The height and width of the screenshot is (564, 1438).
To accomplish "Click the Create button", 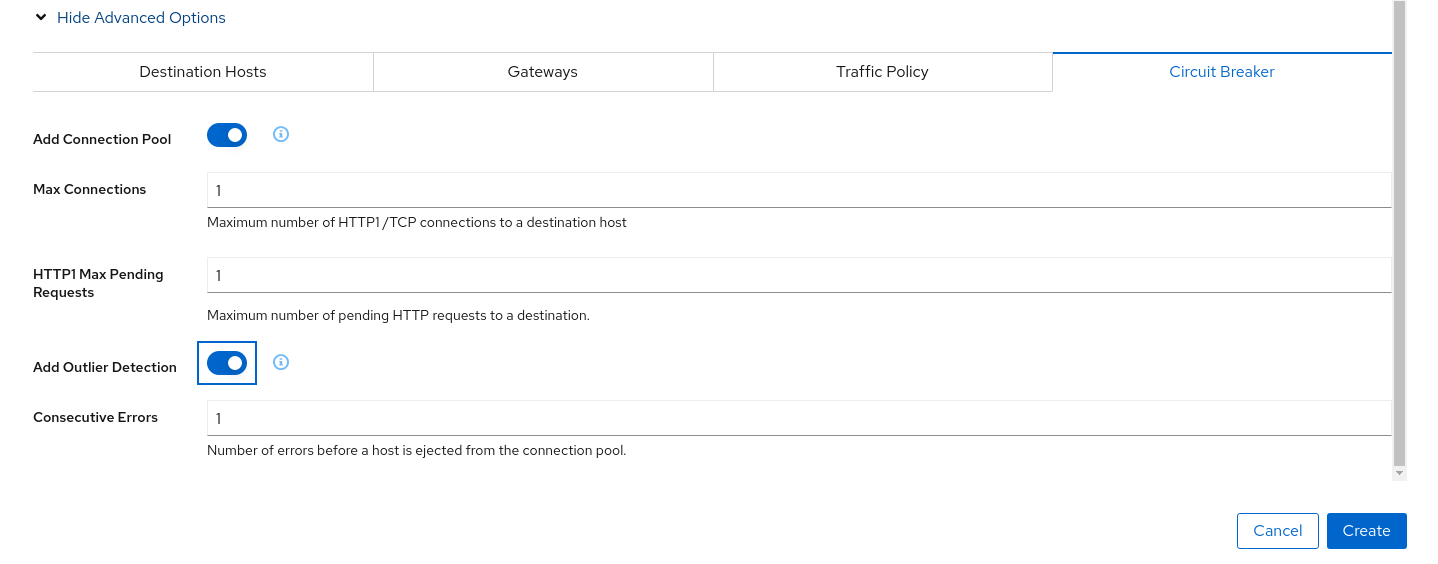I will pos(1366,531).
